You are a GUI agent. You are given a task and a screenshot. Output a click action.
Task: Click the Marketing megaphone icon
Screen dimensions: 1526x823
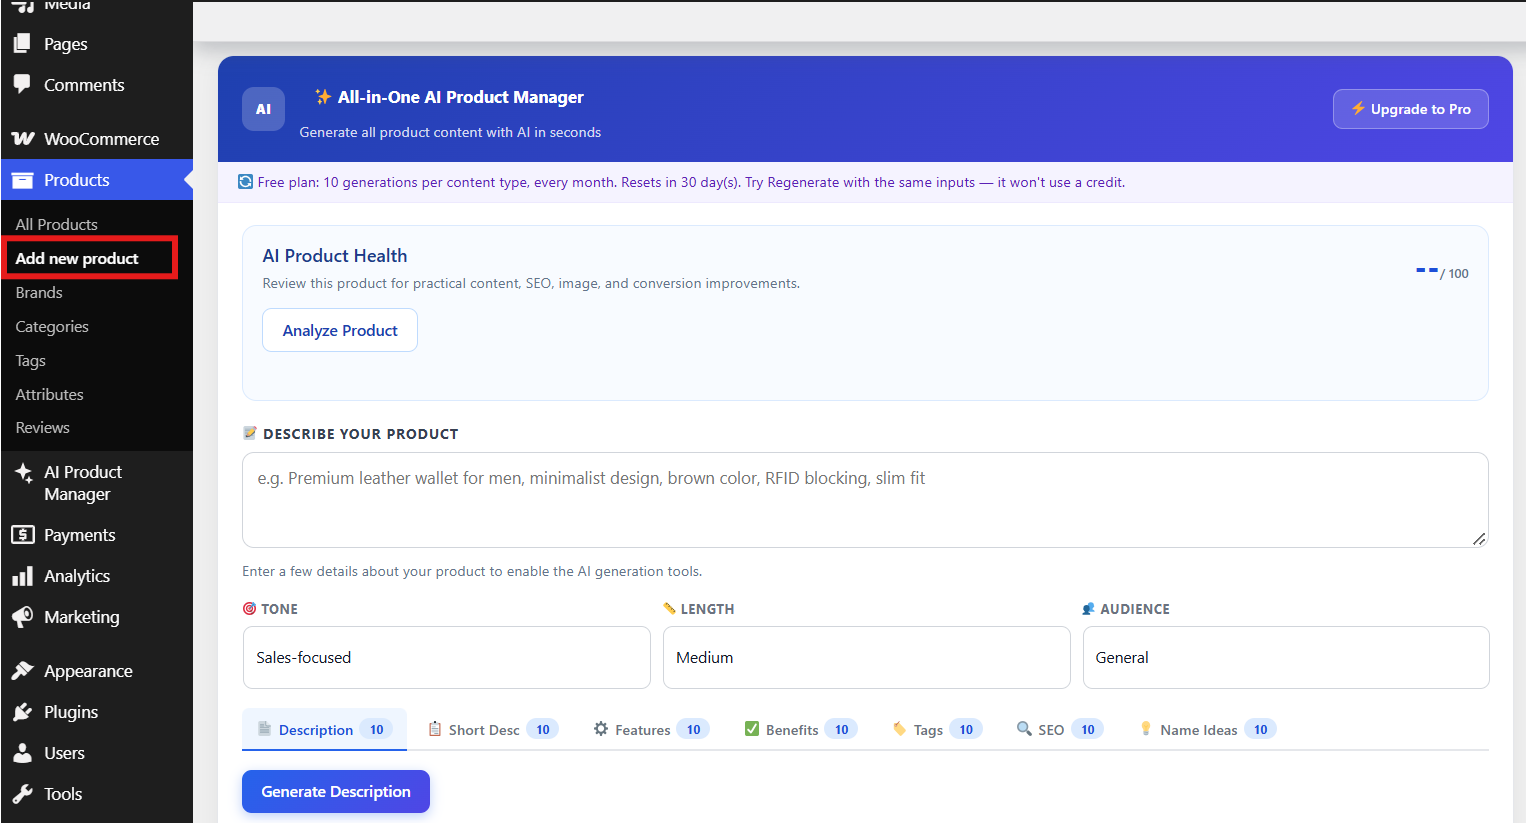[22, 617]
